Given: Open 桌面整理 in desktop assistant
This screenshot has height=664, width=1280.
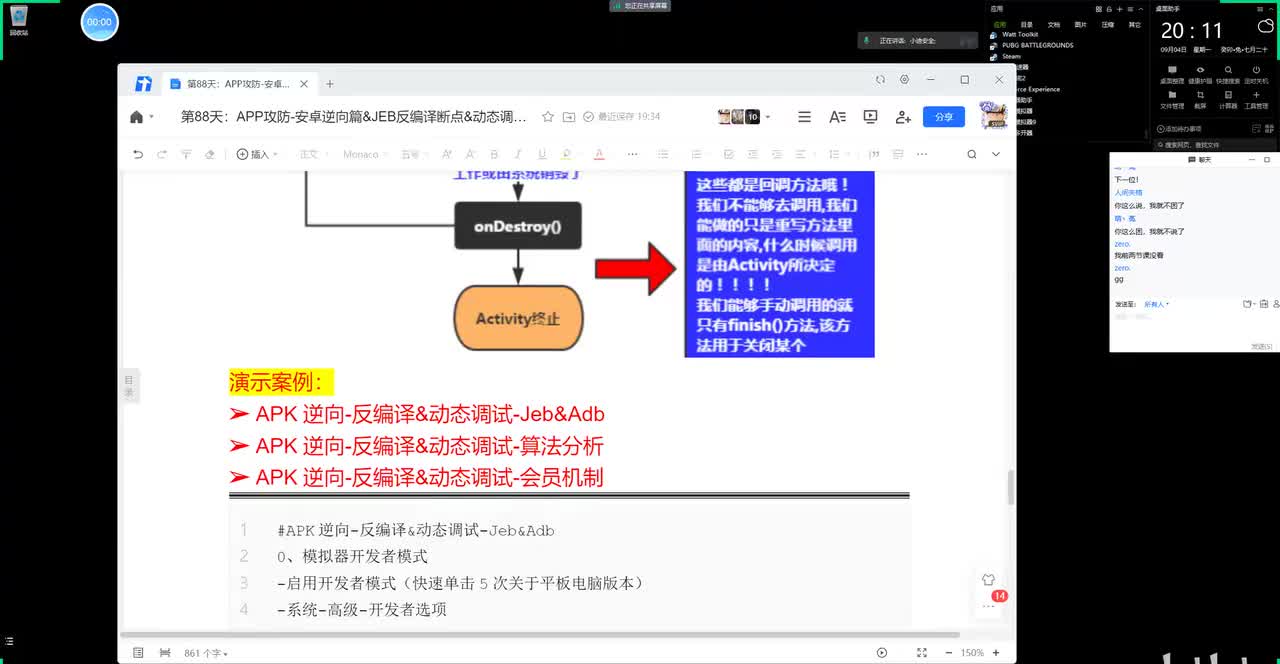Looking at the screenshot, I should [x=1172, y=75].
